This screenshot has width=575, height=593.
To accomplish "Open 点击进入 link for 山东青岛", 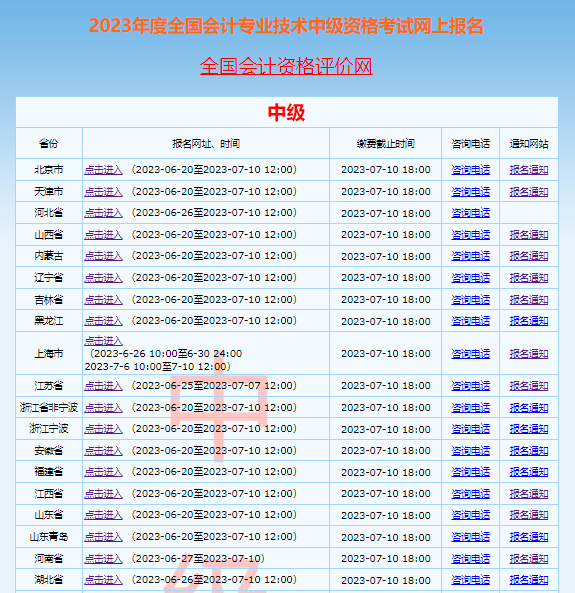I will pos(103,537).
